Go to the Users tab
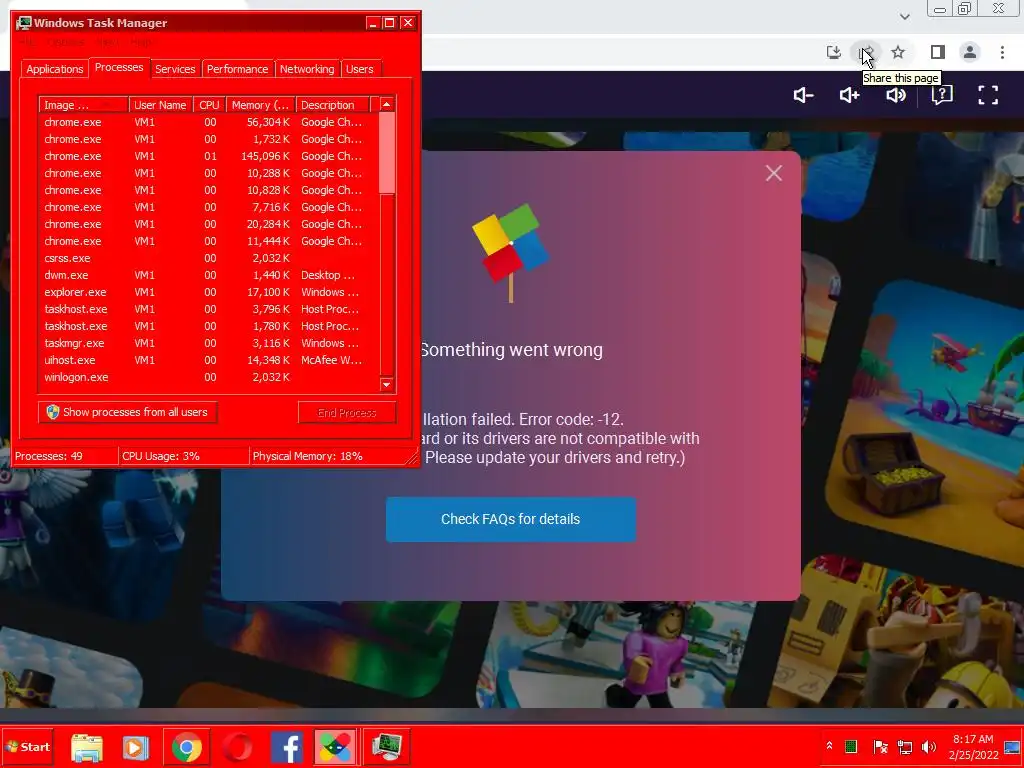The image size is (1024, 768). click(360, 69)
